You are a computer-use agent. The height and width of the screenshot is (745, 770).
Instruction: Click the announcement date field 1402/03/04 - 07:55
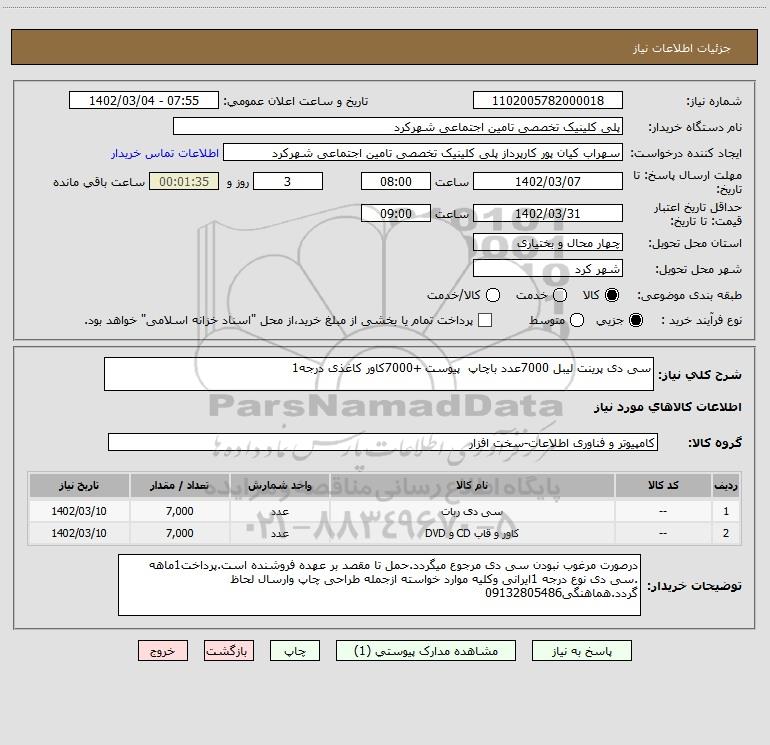(x=144, y=101)
